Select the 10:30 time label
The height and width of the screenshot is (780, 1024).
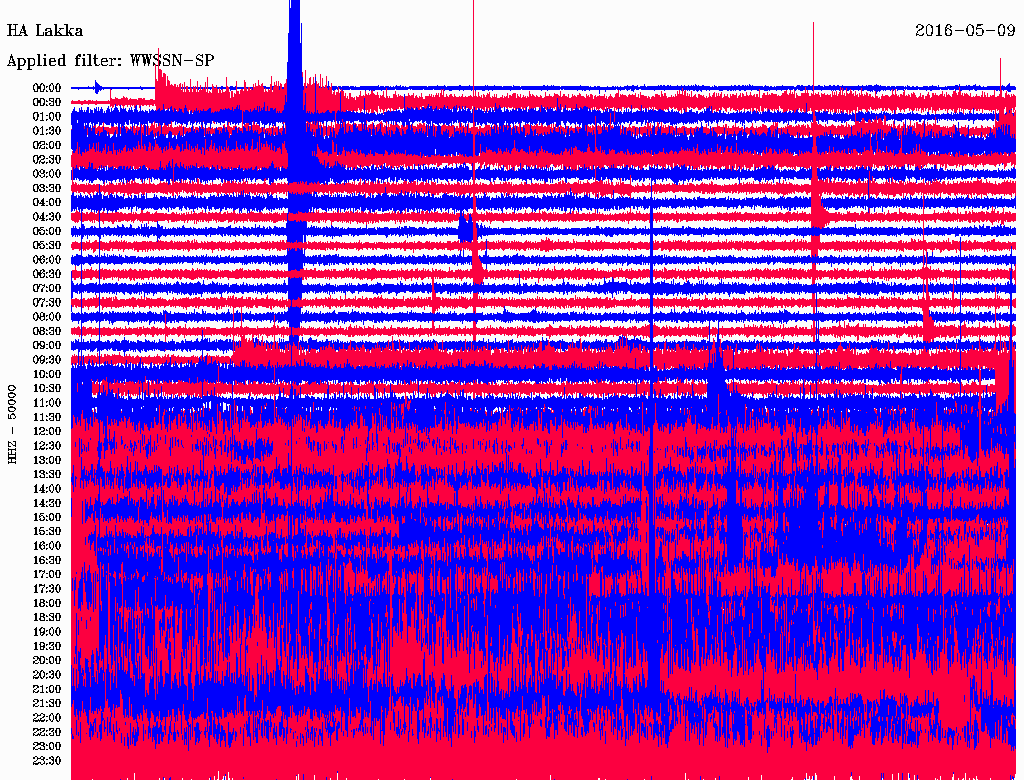point(47,389)
